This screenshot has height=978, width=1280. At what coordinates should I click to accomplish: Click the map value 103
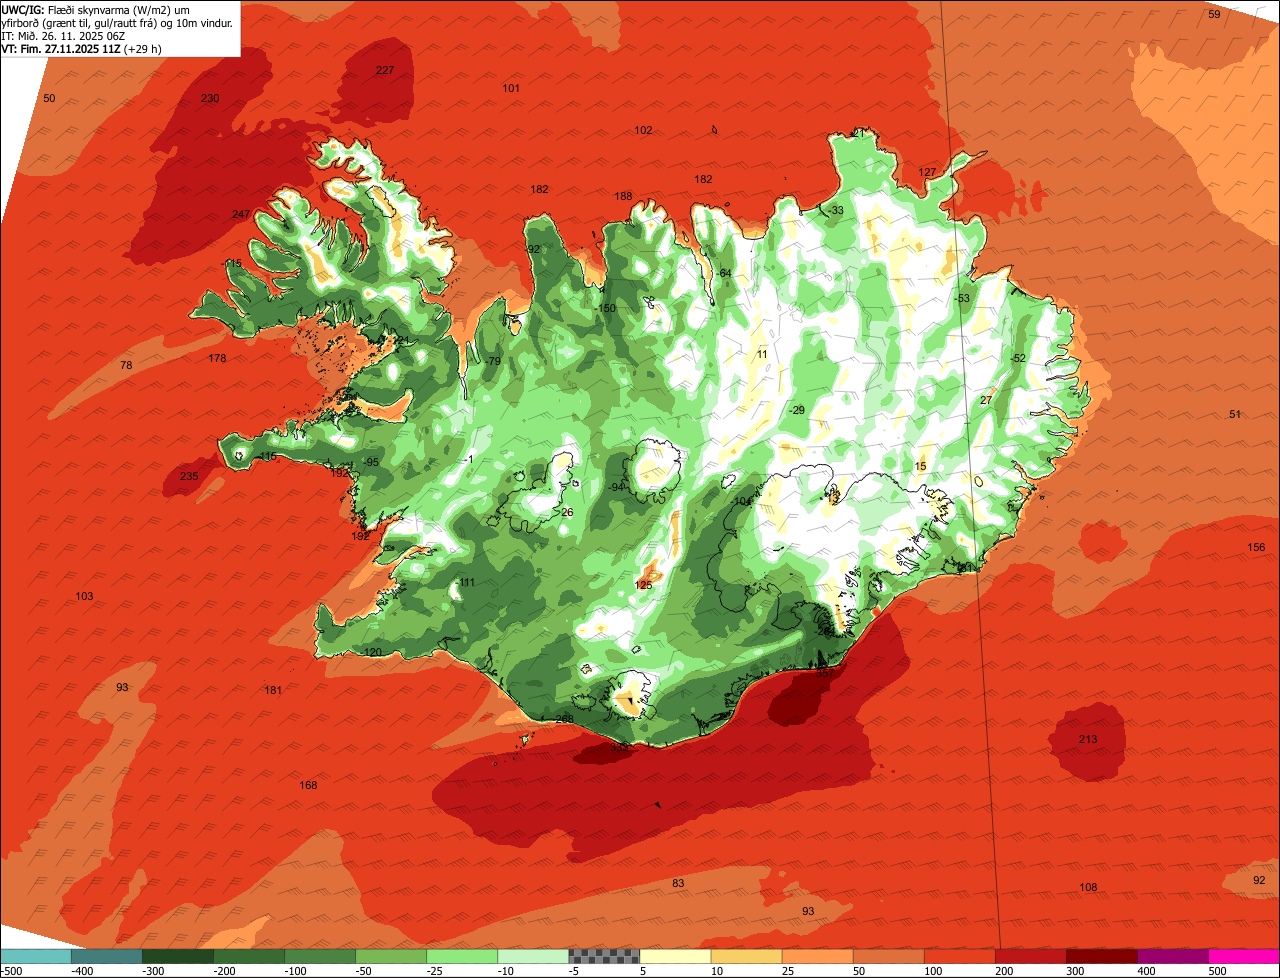[x=84, y=596]
